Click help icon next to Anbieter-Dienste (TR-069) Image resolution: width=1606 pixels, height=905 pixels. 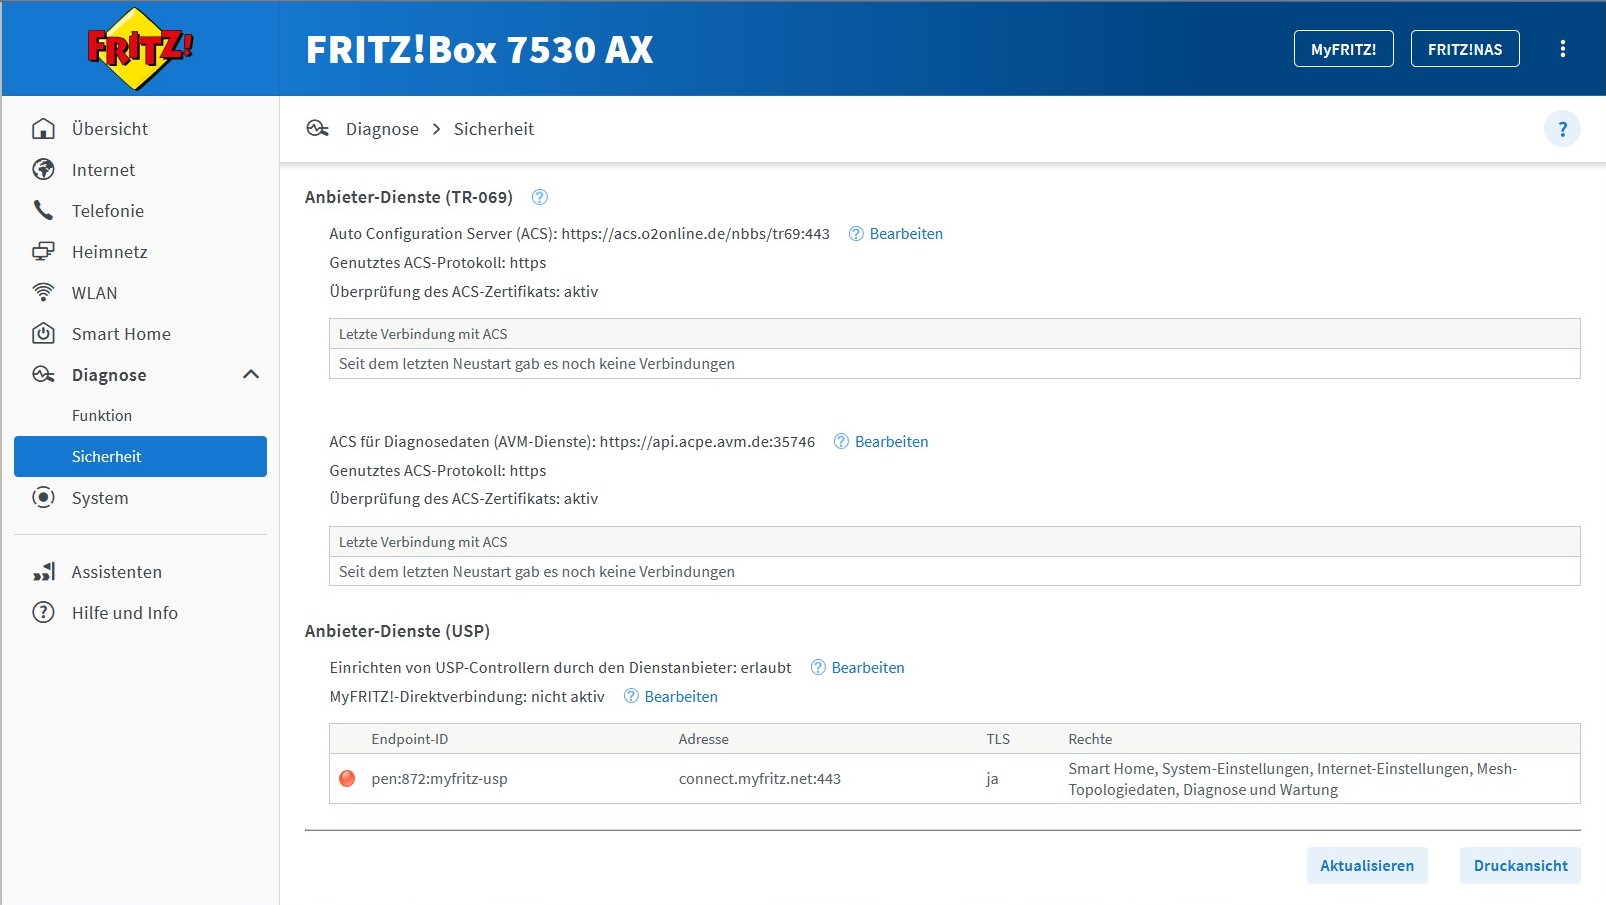(x=540, y=197)
